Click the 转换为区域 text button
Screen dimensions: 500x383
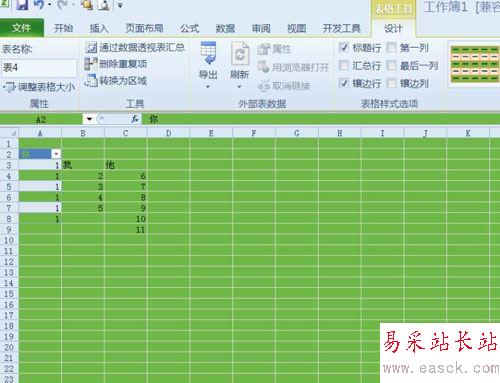click(123, 80)
